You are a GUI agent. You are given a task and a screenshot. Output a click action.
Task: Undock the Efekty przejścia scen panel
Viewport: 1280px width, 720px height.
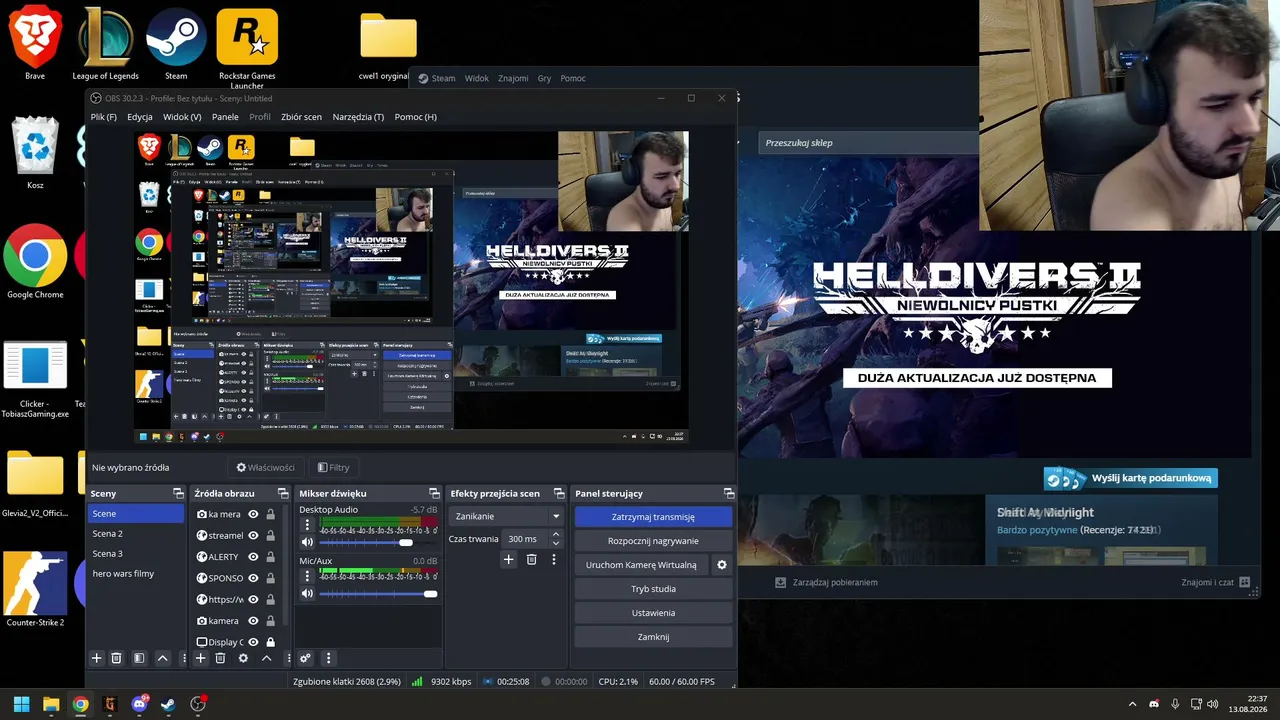pyautogui.click(x=559, y=493)
